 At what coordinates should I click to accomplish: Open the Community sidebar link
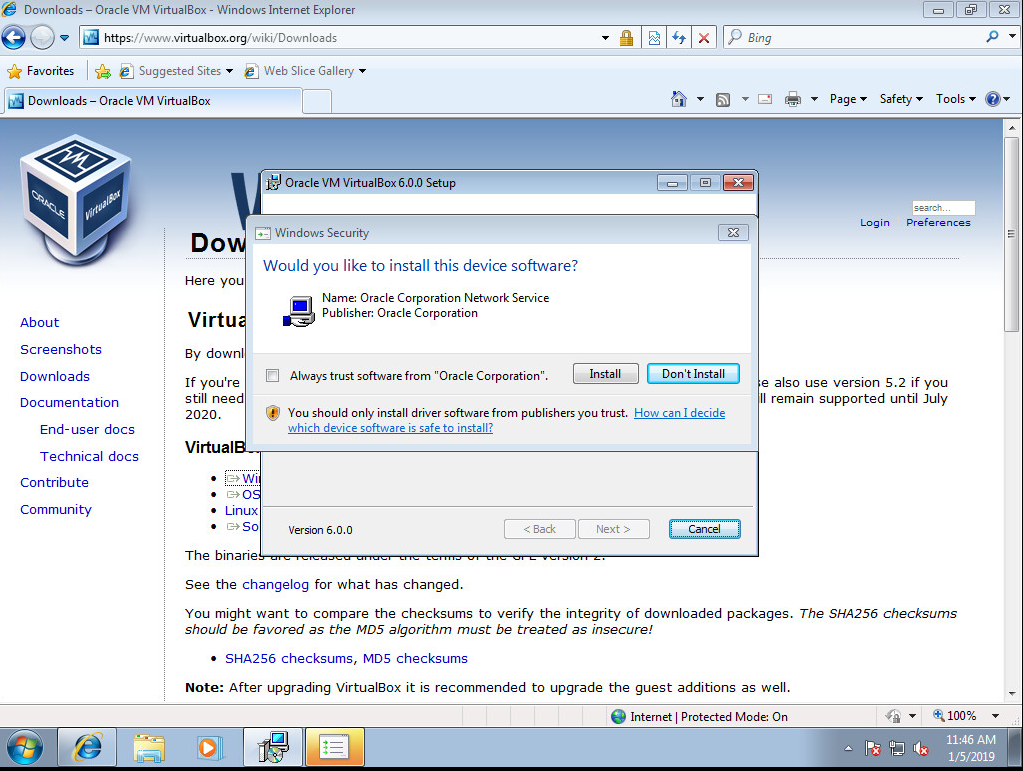[x=55, y=509]
